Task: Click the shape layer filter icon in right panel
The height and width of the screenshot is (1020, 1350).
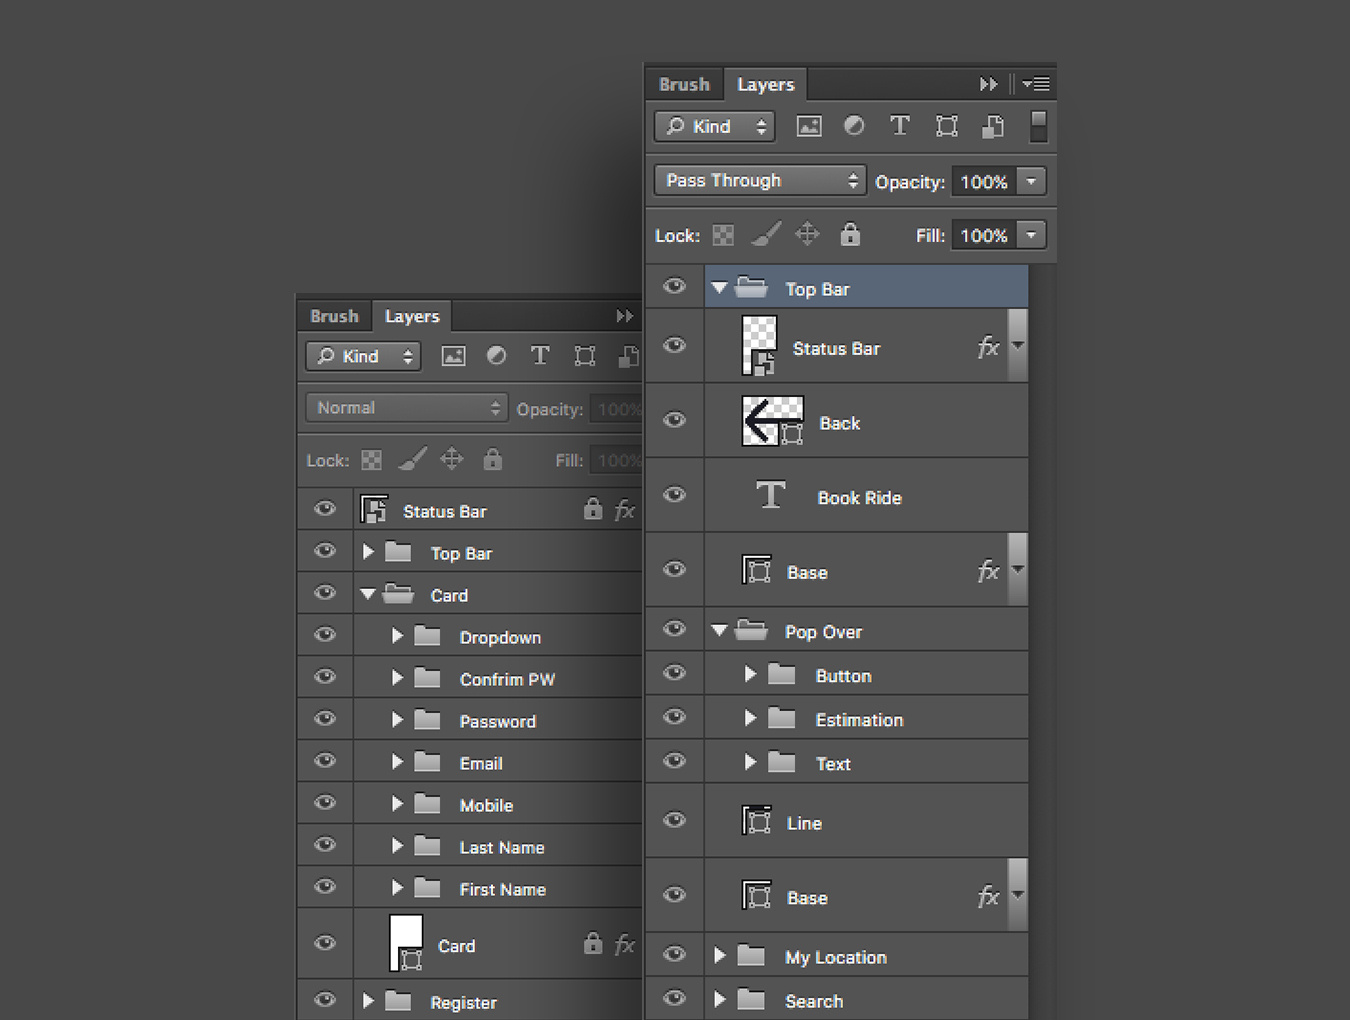Action: [946, 126]
